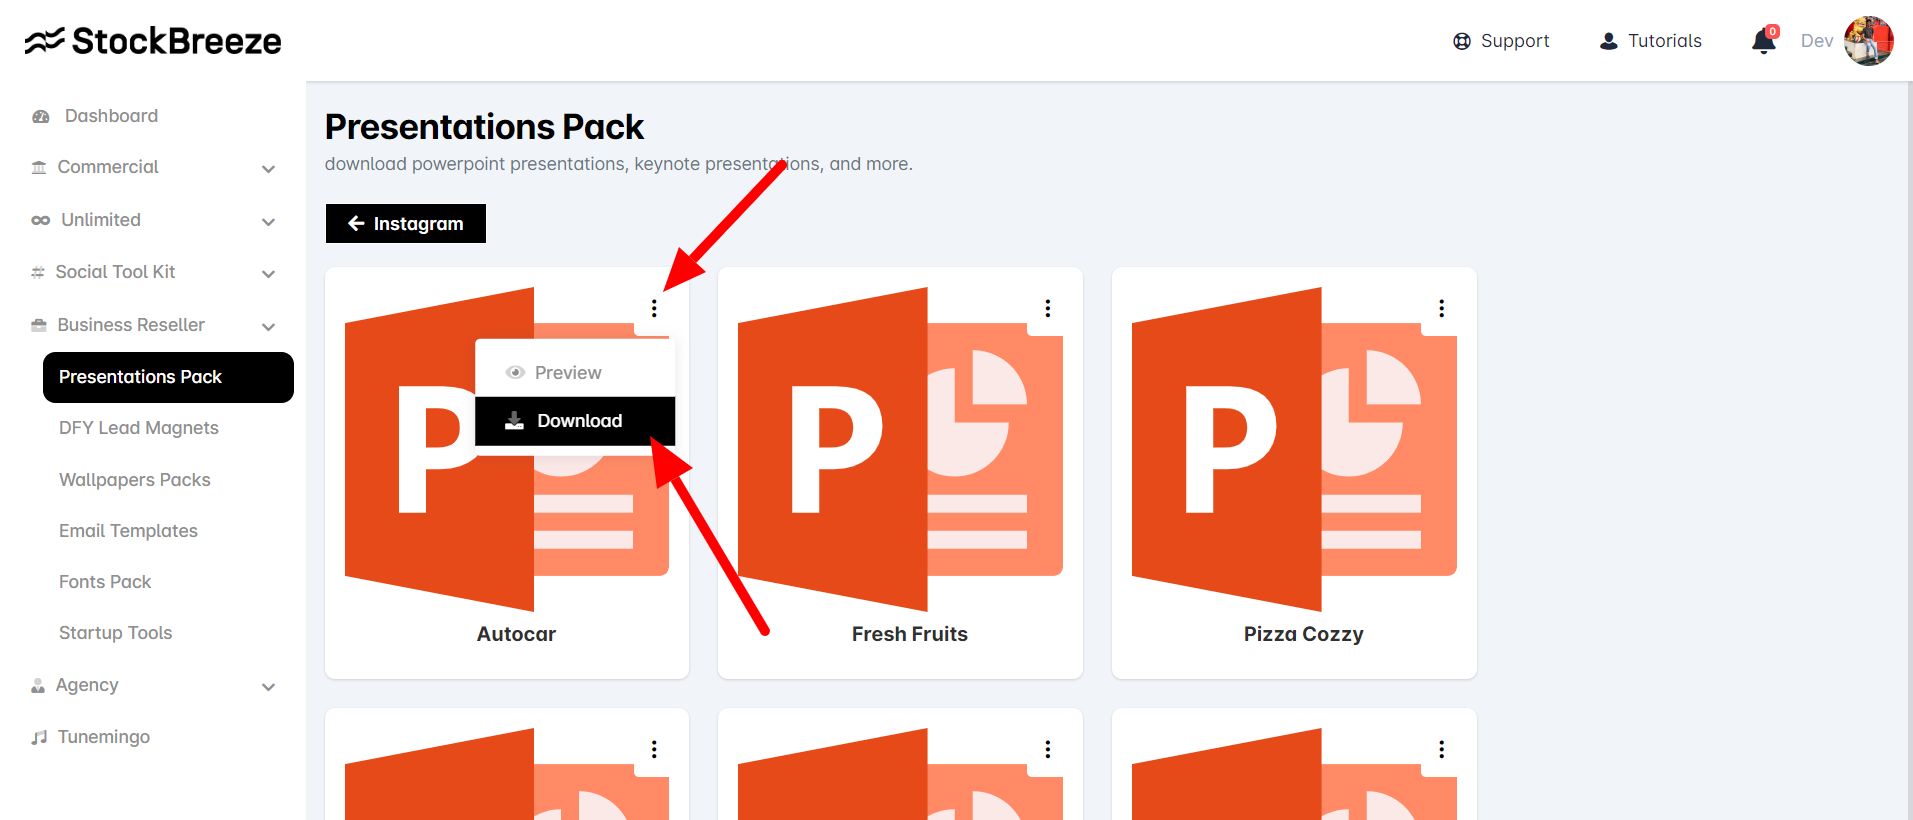The width and height of the screenshot is (1913, 820).
Task: Expand the Social Tool Kit chevron
Action: pos(268,273)
